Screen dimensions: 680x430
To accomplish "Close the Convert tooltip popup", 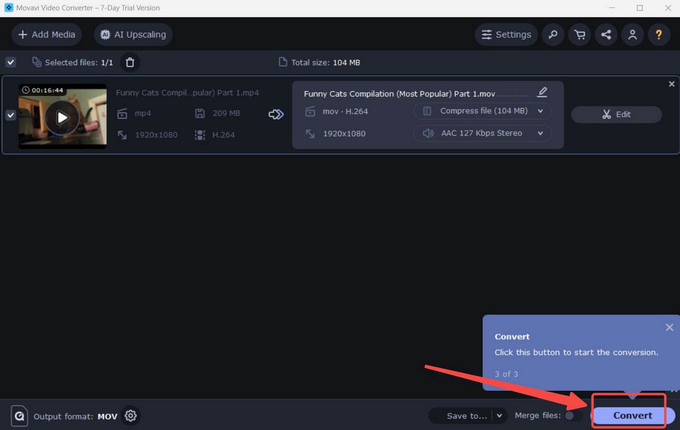I will pos(669,327).
